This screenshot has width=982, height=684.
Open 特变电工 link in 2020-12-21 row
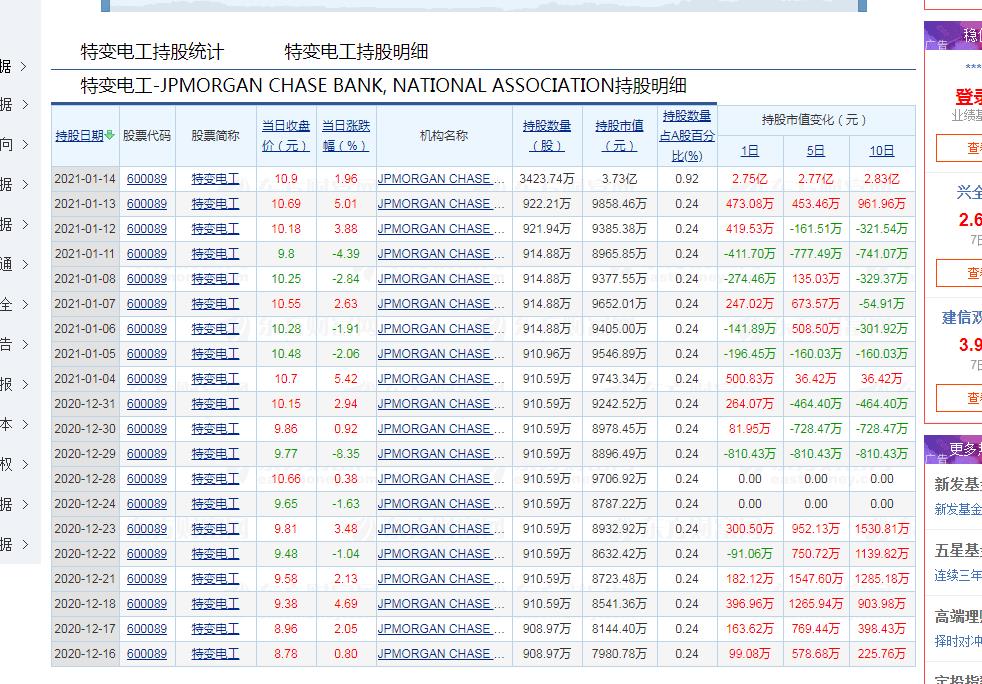(x=215, y=579)
